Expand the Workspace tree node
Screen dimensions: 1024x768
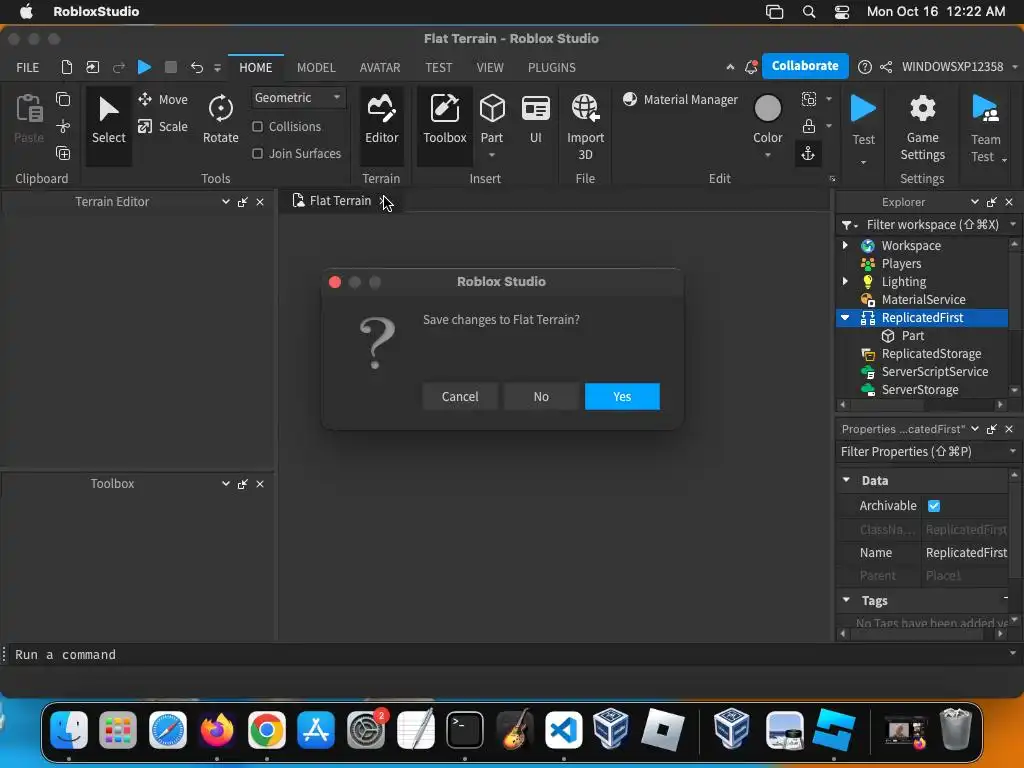(x=845, y=245)
